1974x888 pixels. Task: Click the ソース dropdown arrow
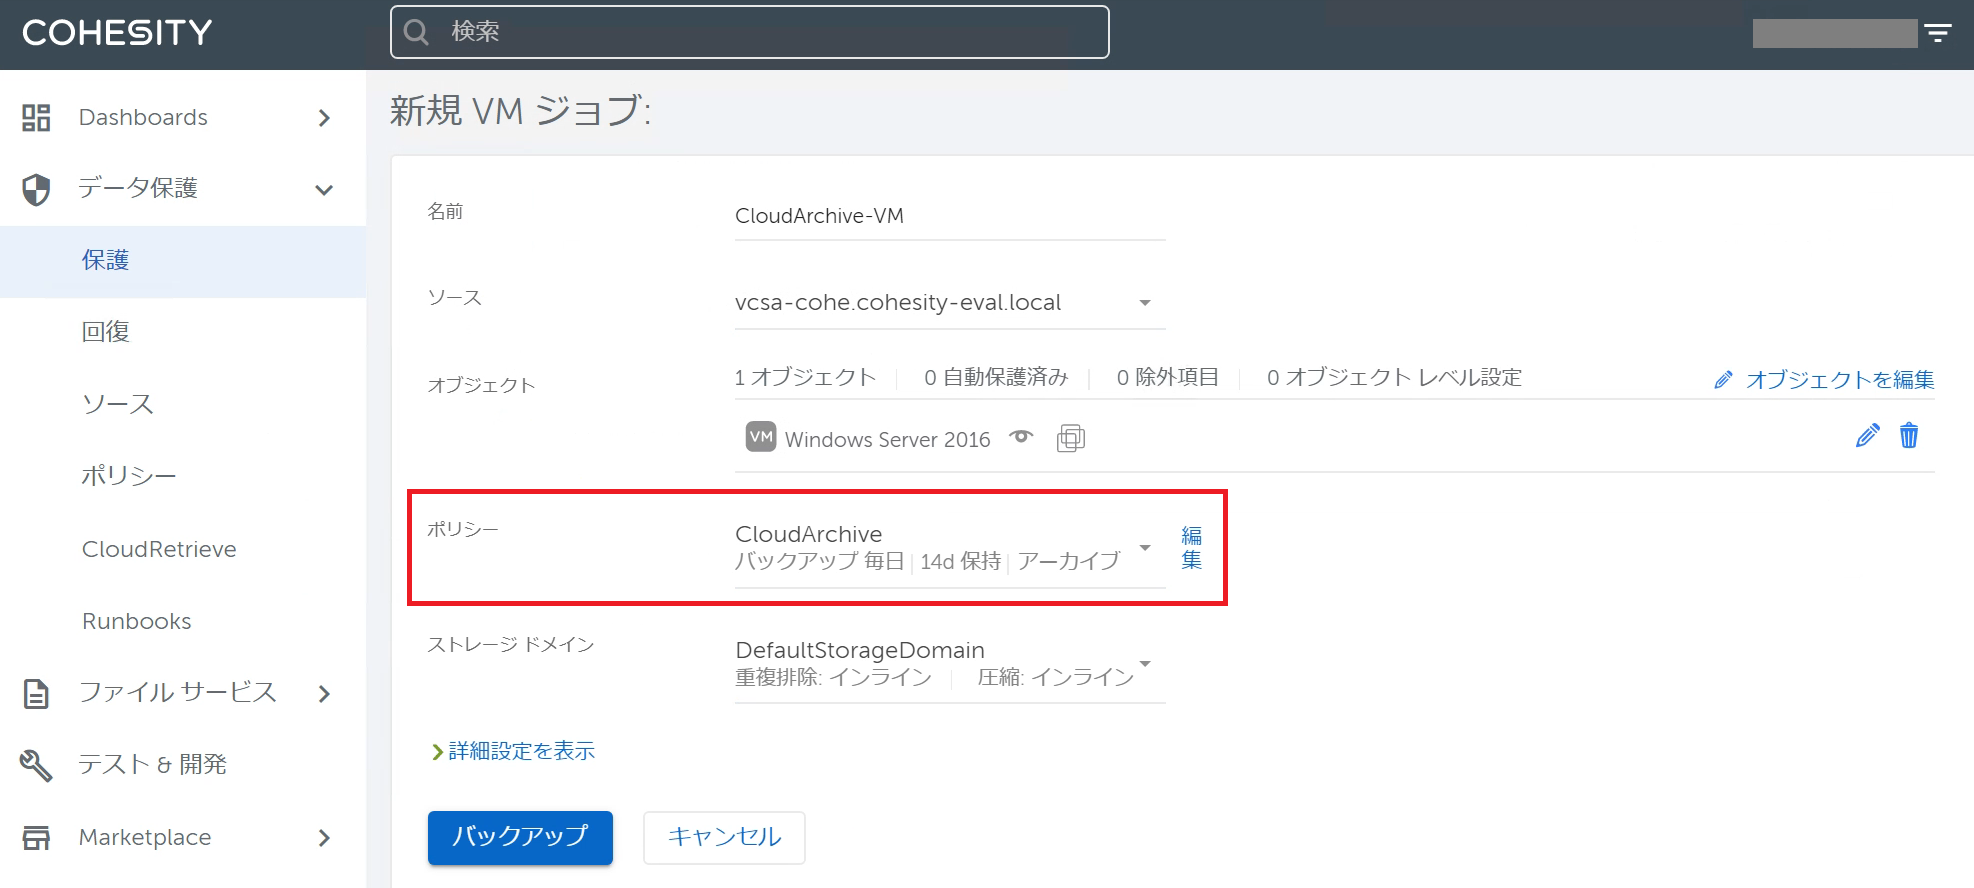pyautogui.click(x=1145, y=303)
